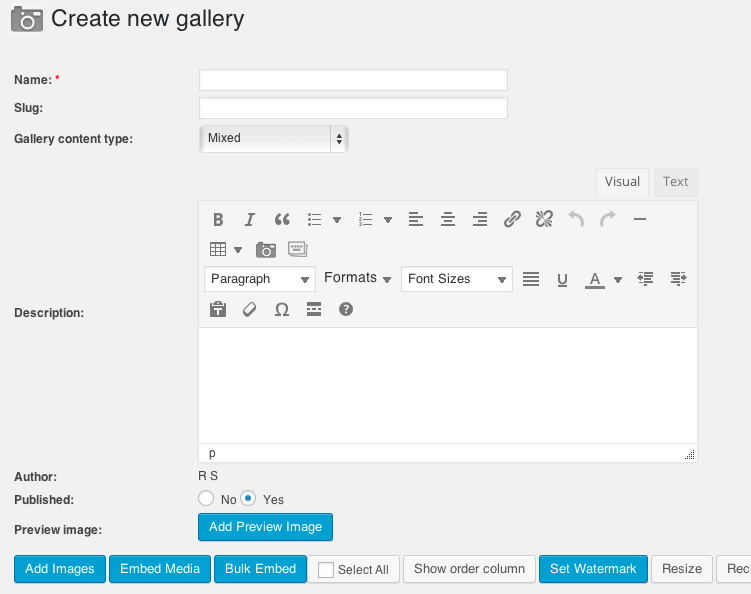The height and width of the screenshot is (594, 751).
Task: Insert a horizontal line
Action: (640, 220)
